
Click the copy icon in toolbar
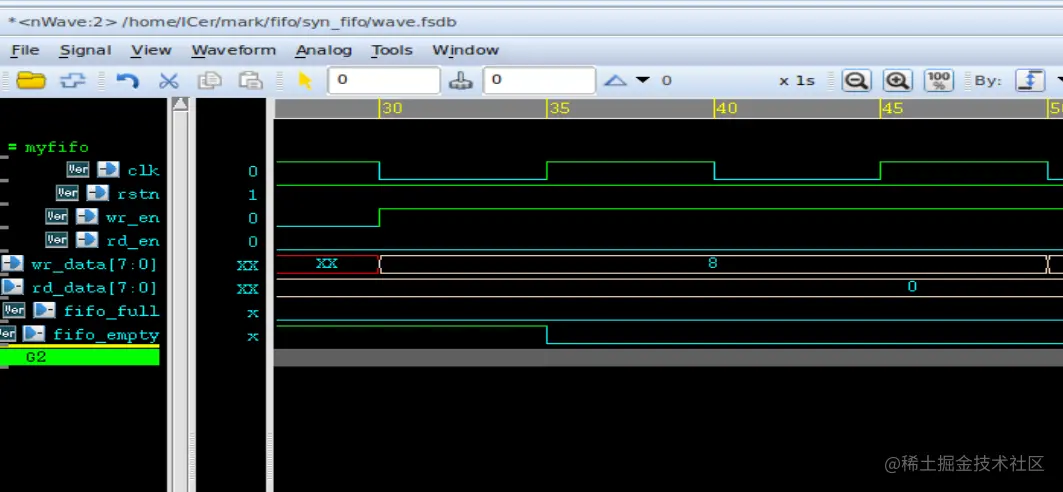tap(209, 81)
